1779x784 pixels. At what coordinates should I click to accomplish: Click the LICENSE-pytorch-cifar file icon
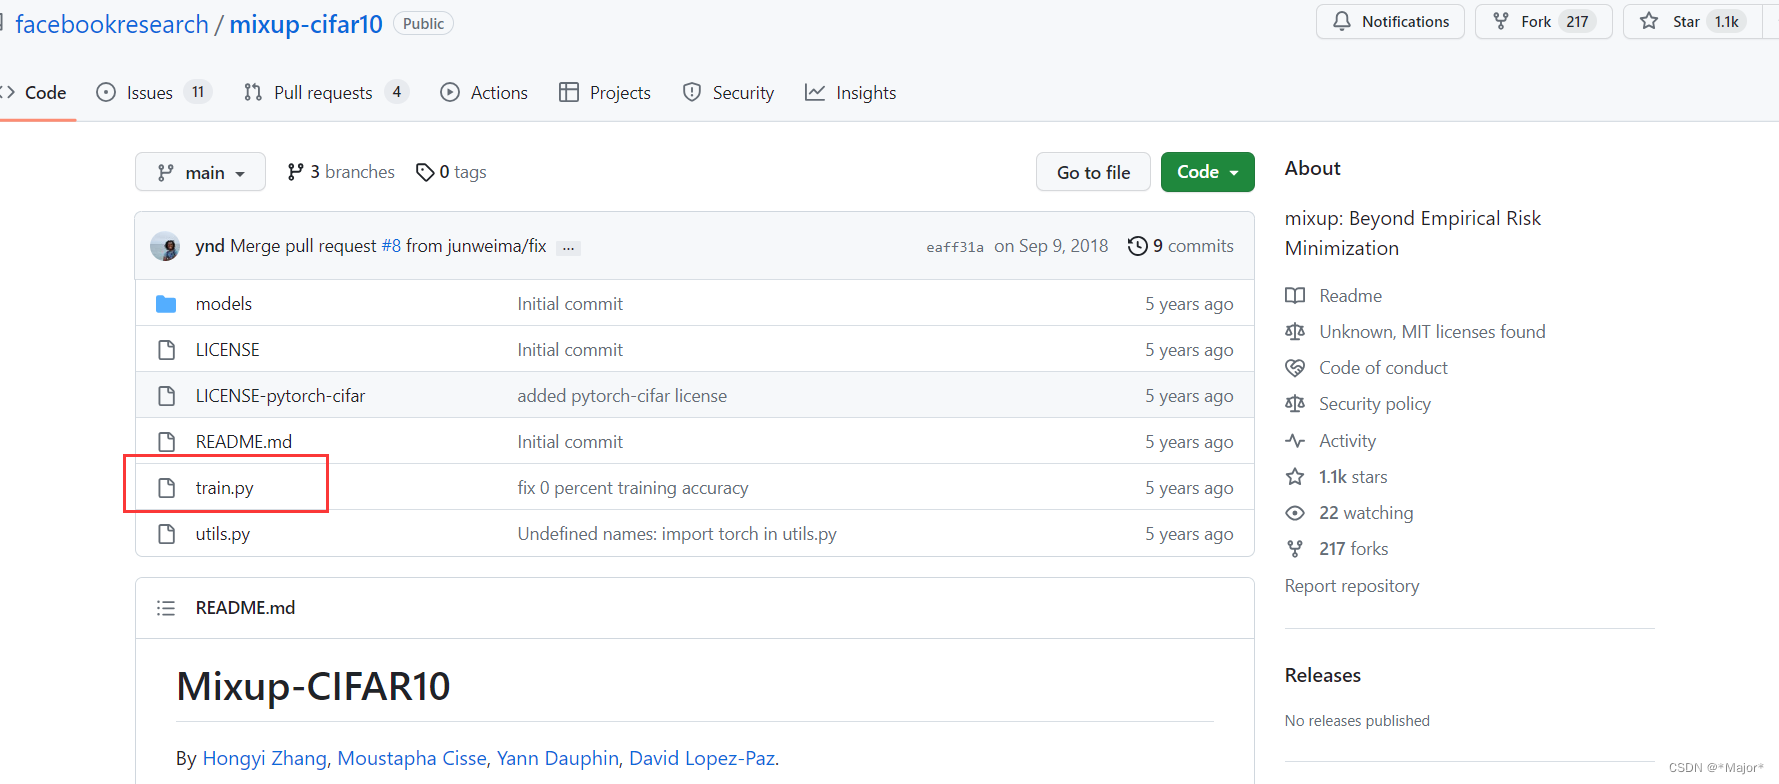(x=167, y=395)
